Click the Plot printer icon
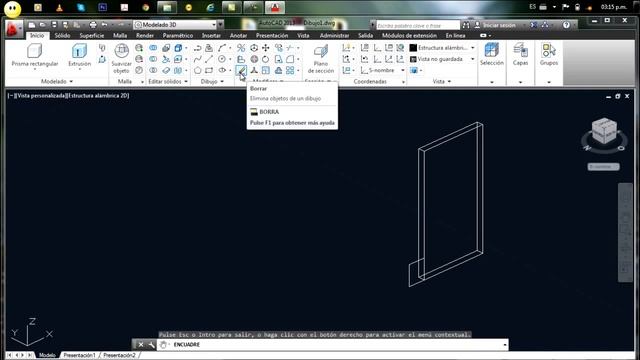The image size is (640, 360). tap(93, 25)
